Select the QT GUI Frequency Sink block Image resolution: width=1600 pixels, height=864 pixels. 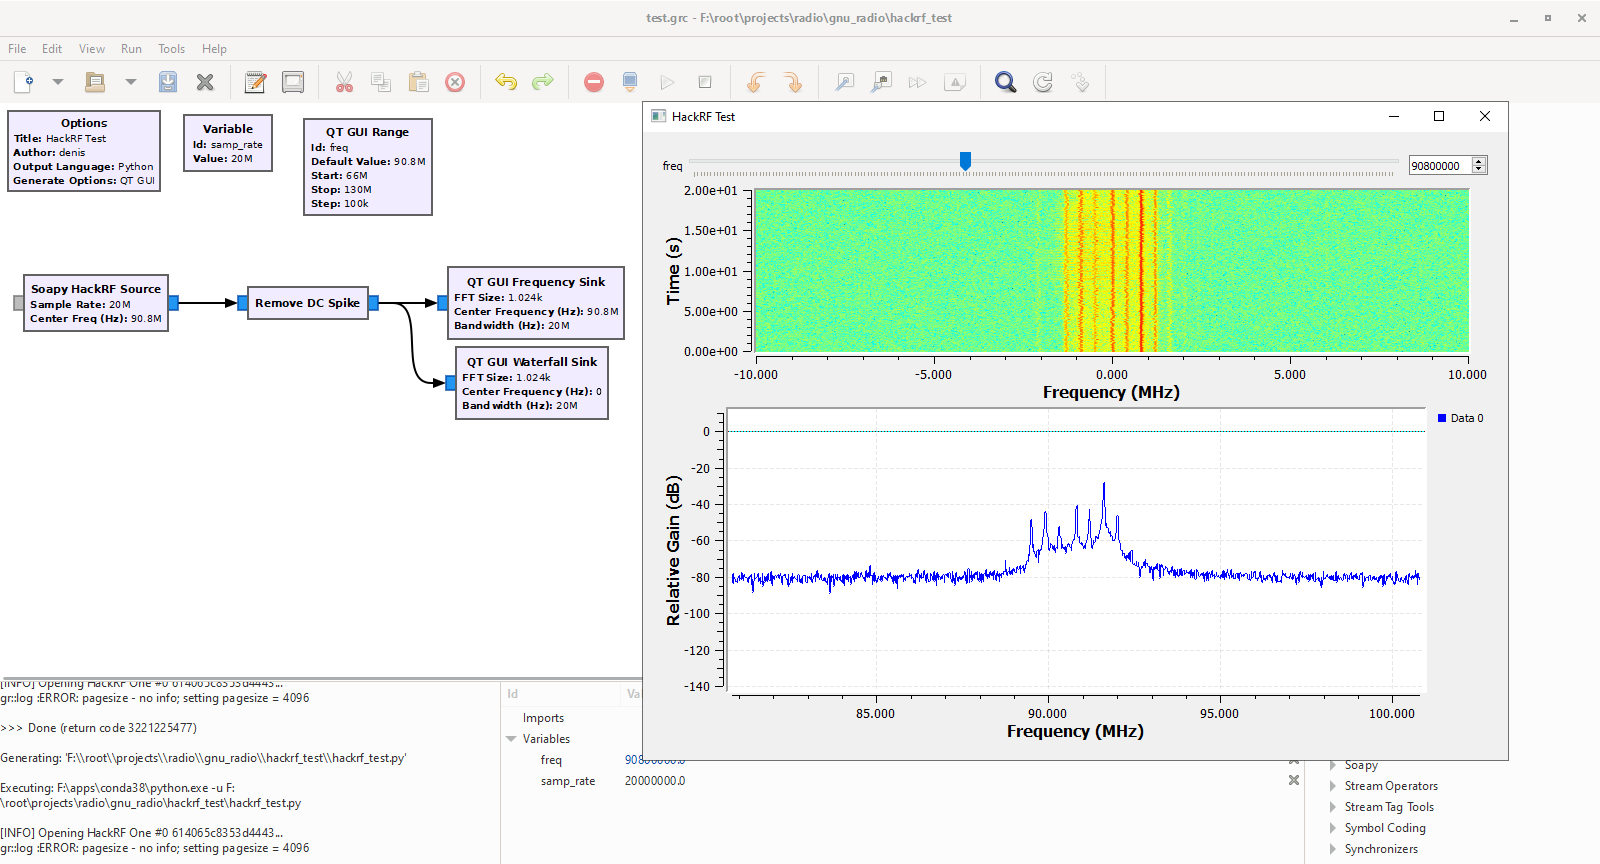[x=536, y=303]
